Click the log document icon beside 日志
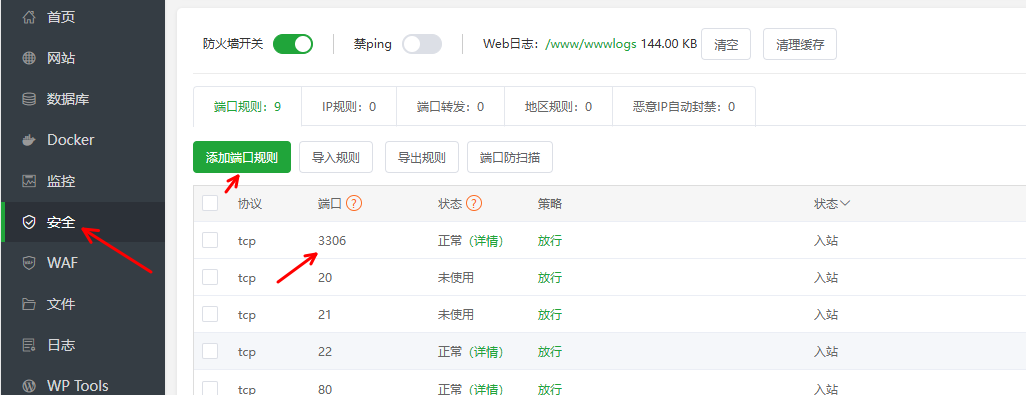The image size is (1026, 395). coord(29,345)
